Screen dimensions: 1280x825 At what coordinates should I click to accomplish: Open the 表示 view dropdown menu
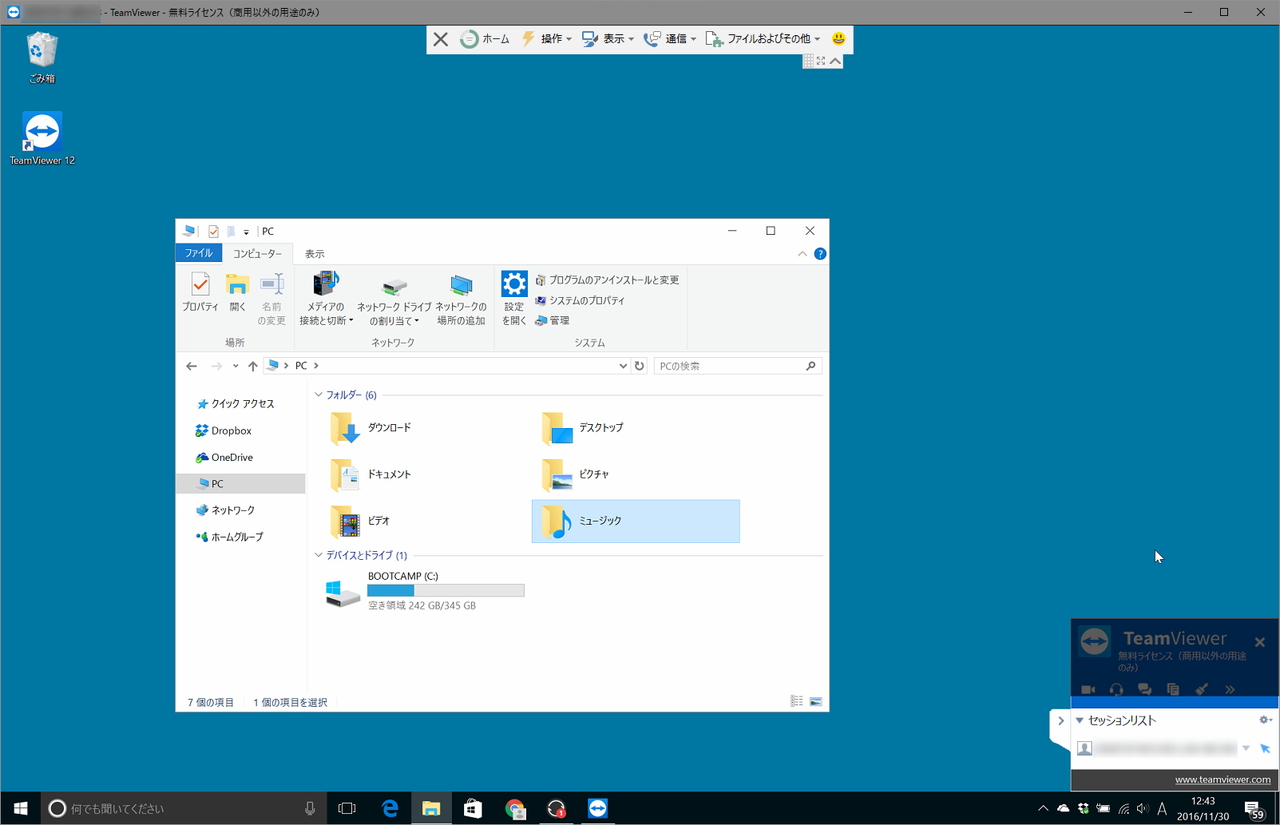click(x=608, y=39)
